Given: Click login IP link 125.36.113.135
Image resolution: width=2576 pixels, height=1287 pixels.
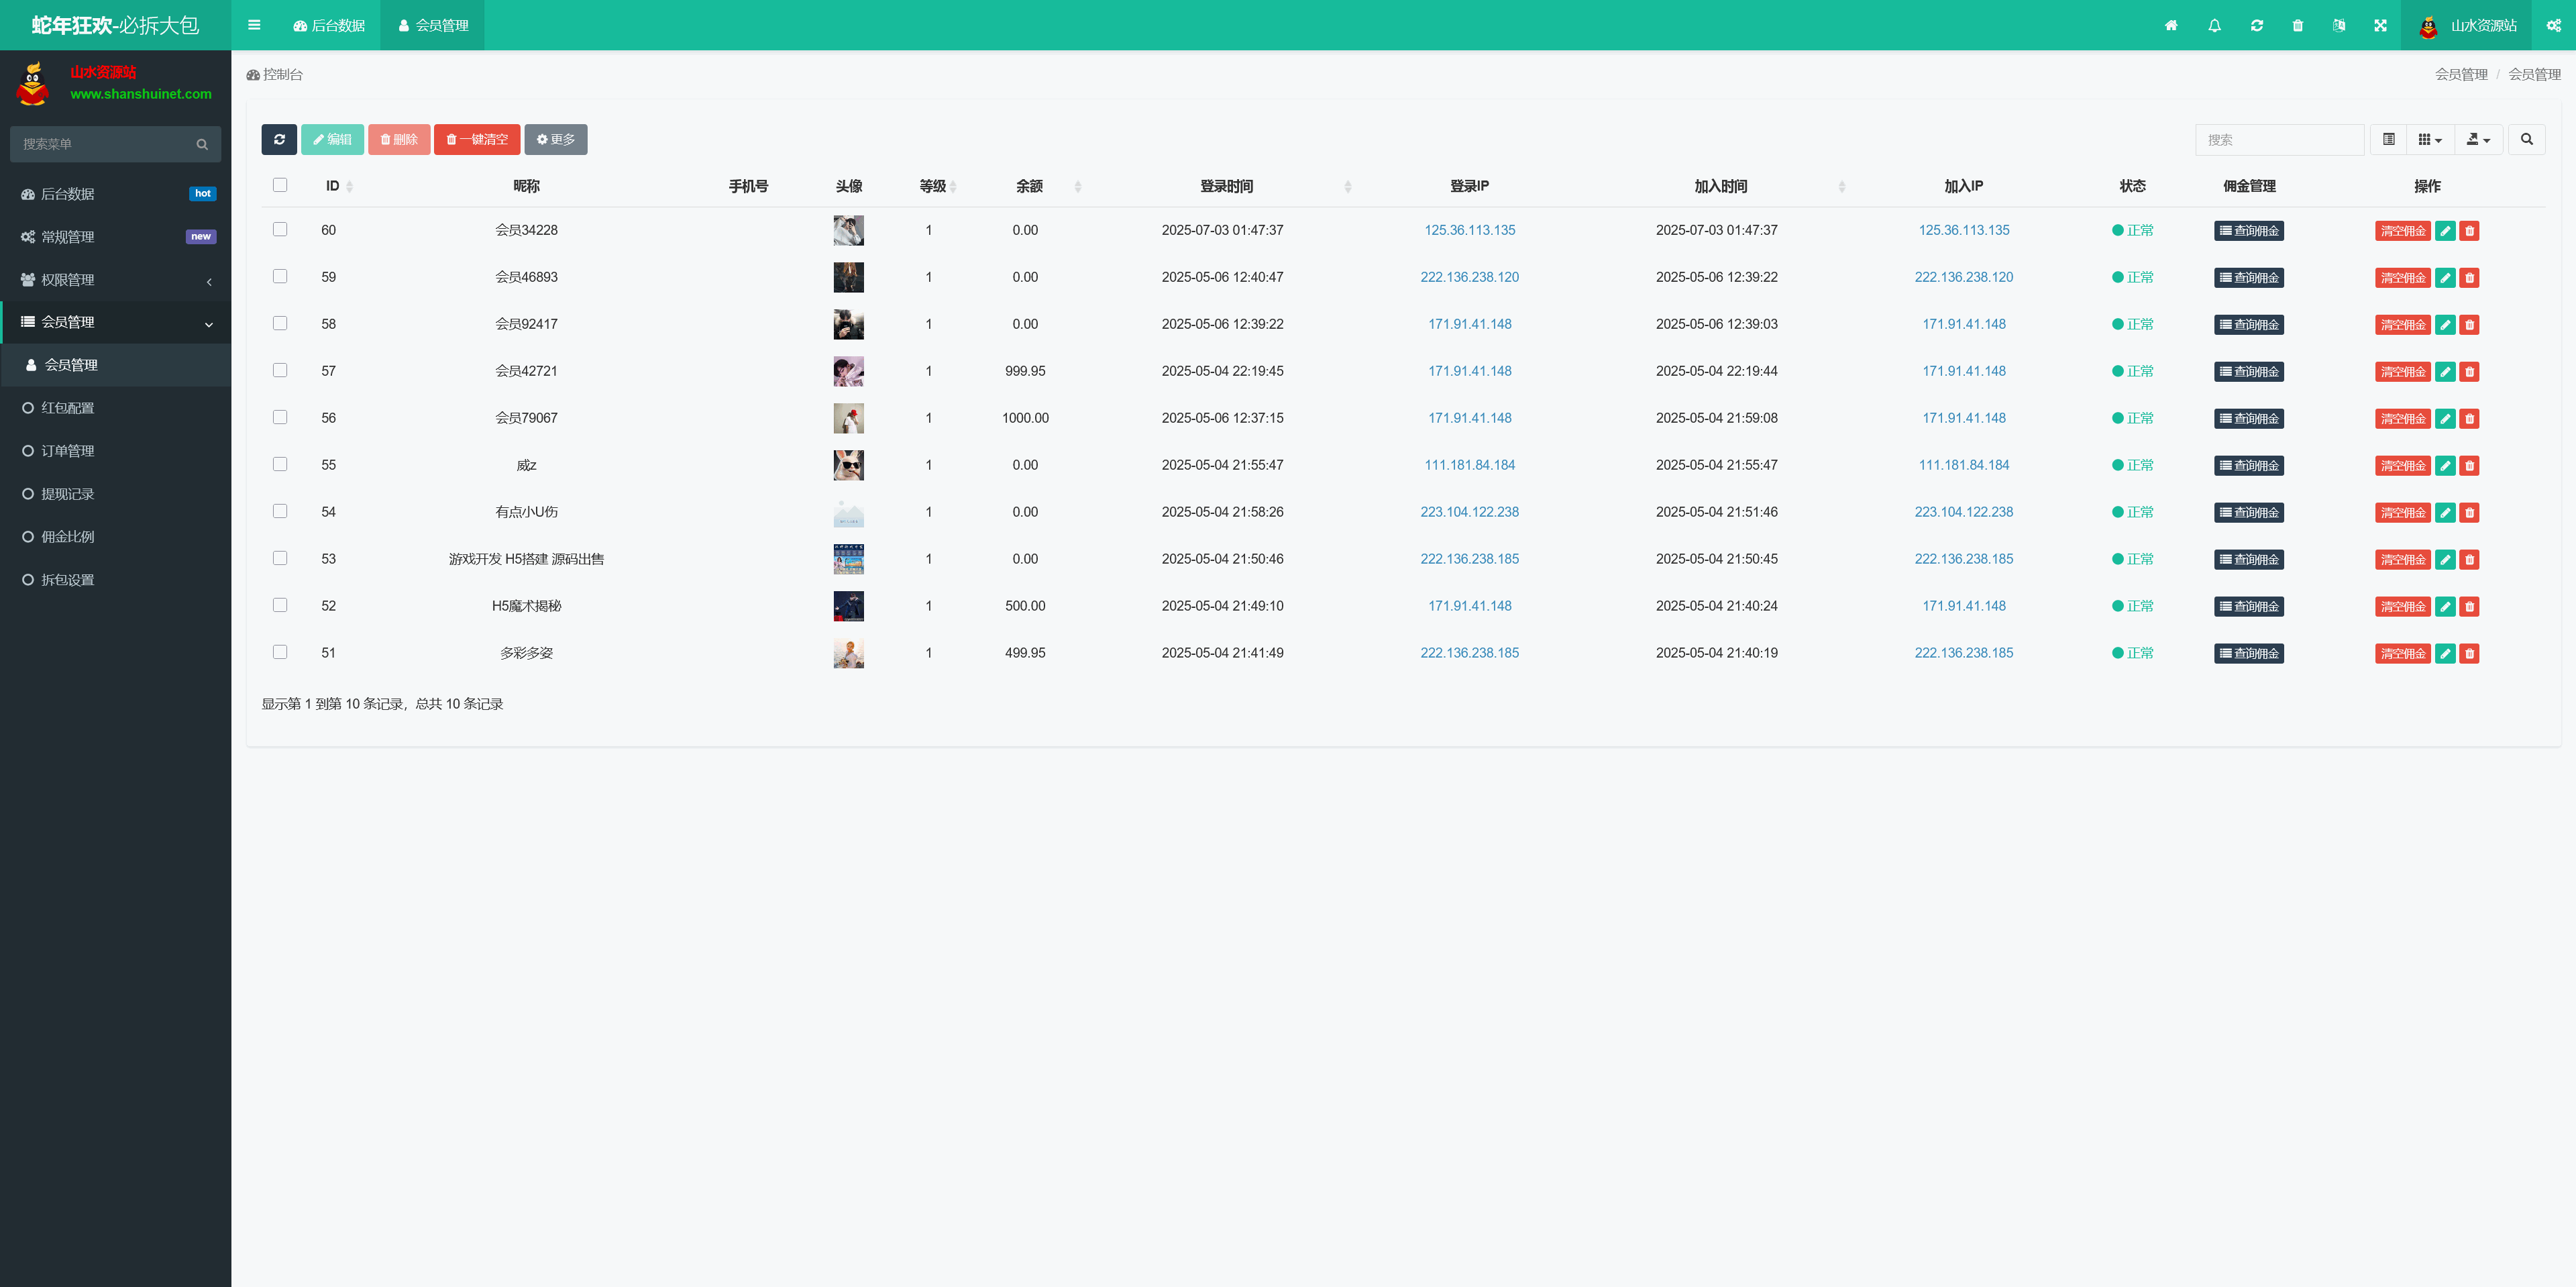Looking at the screenshot, I should click(1469, 230).
